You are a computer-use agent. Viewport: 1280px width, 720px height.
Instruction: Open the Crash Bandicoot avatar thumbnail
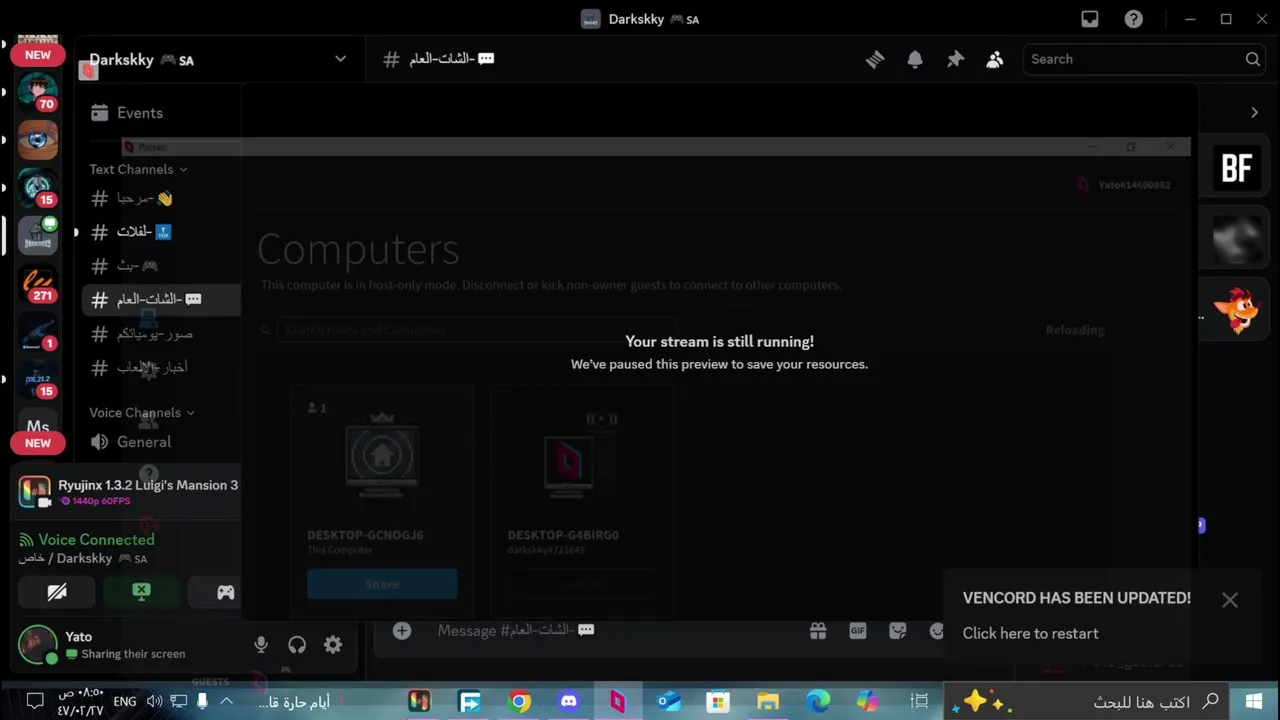pyautogui.click(x=1237, y=309)
